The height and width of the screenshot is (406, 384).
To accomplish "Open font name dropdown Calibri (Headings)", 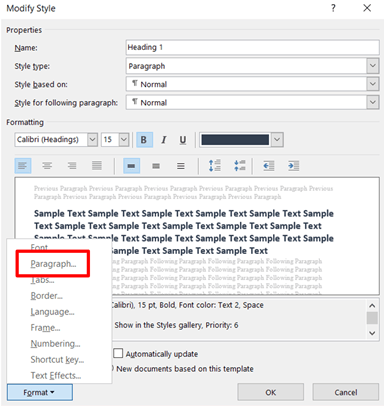I will point(92,140).
